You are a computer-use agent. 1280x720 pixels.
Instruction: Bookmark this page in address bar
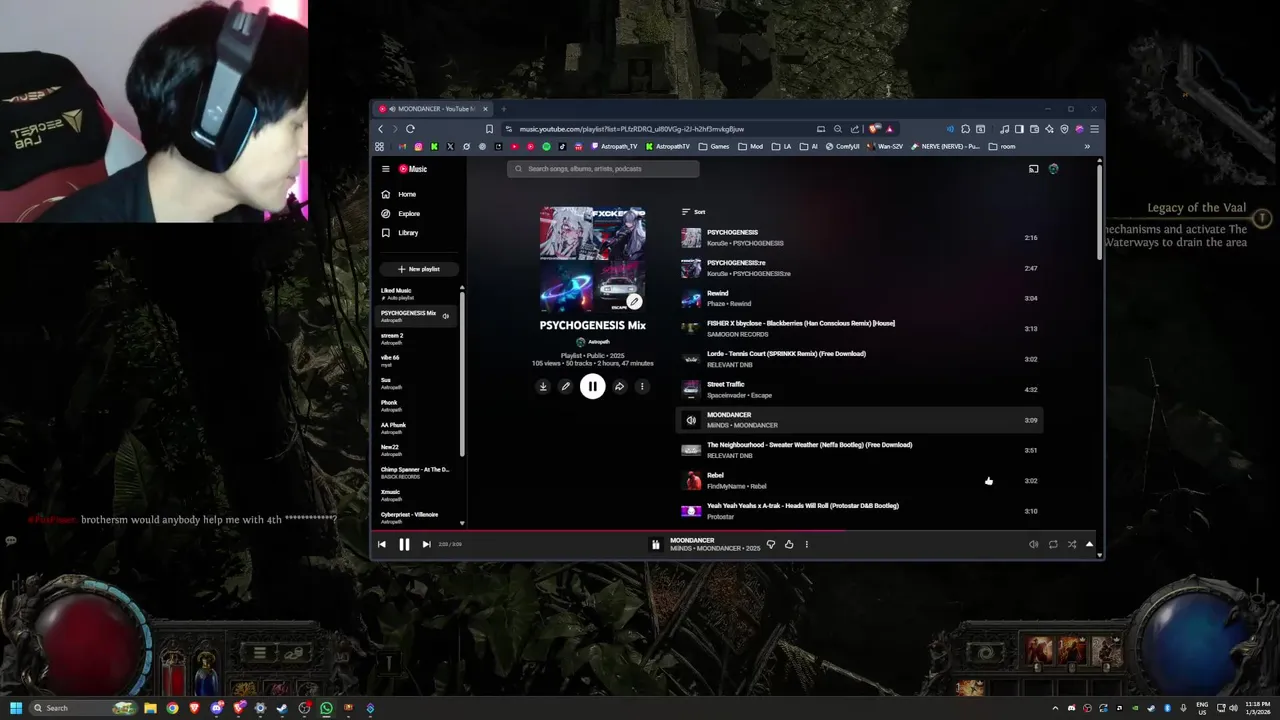(x=489, y=129)
